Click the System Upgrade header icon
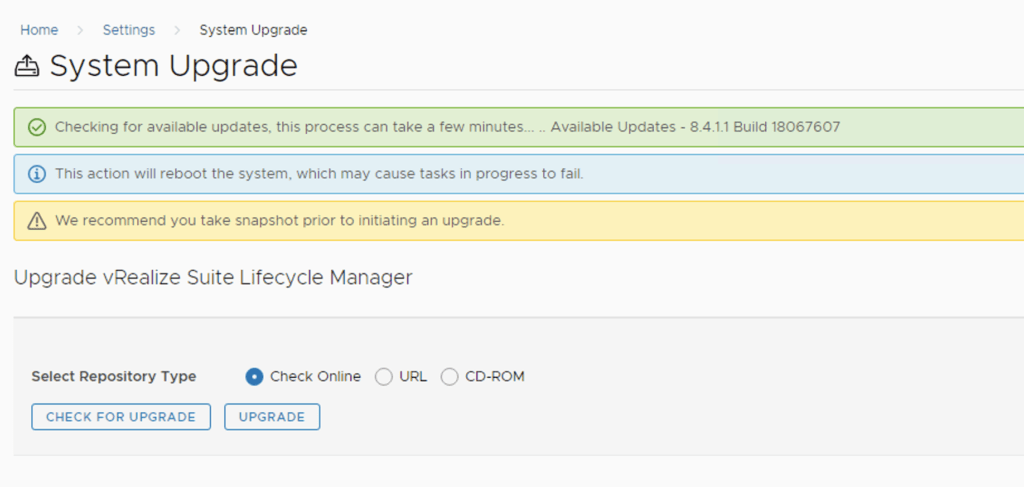The width and height of the screenshot is (1024, 487). click(27, 66)
